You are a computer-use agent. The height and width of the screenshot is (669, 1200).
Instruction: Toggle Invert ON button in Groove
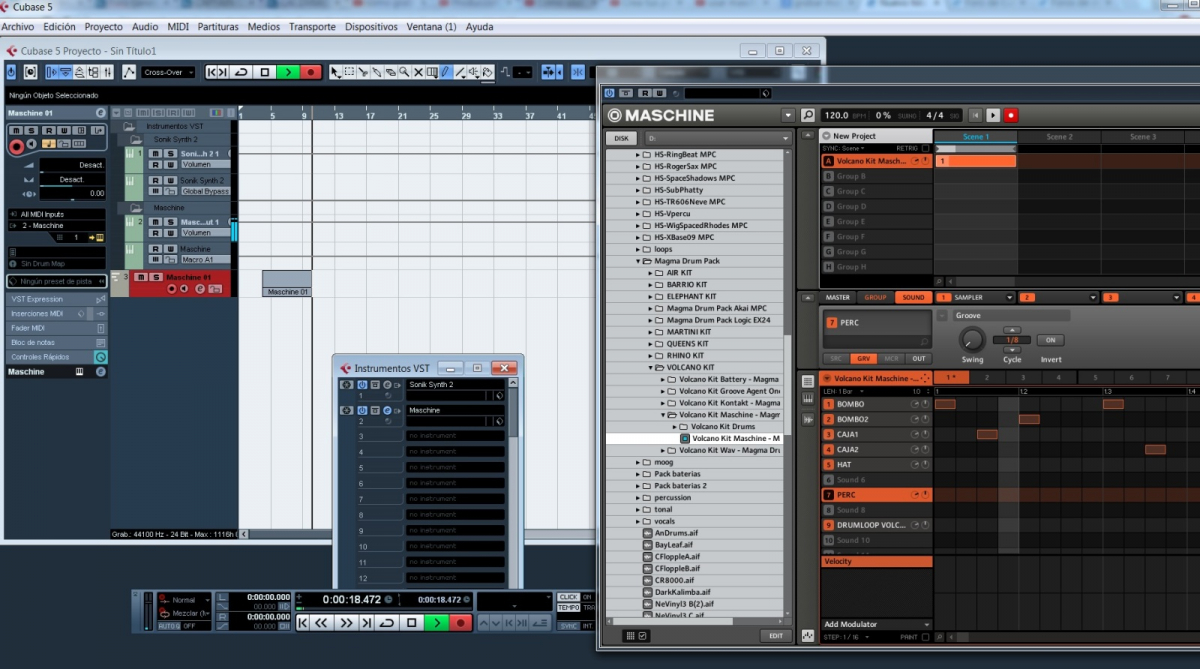1050,340
